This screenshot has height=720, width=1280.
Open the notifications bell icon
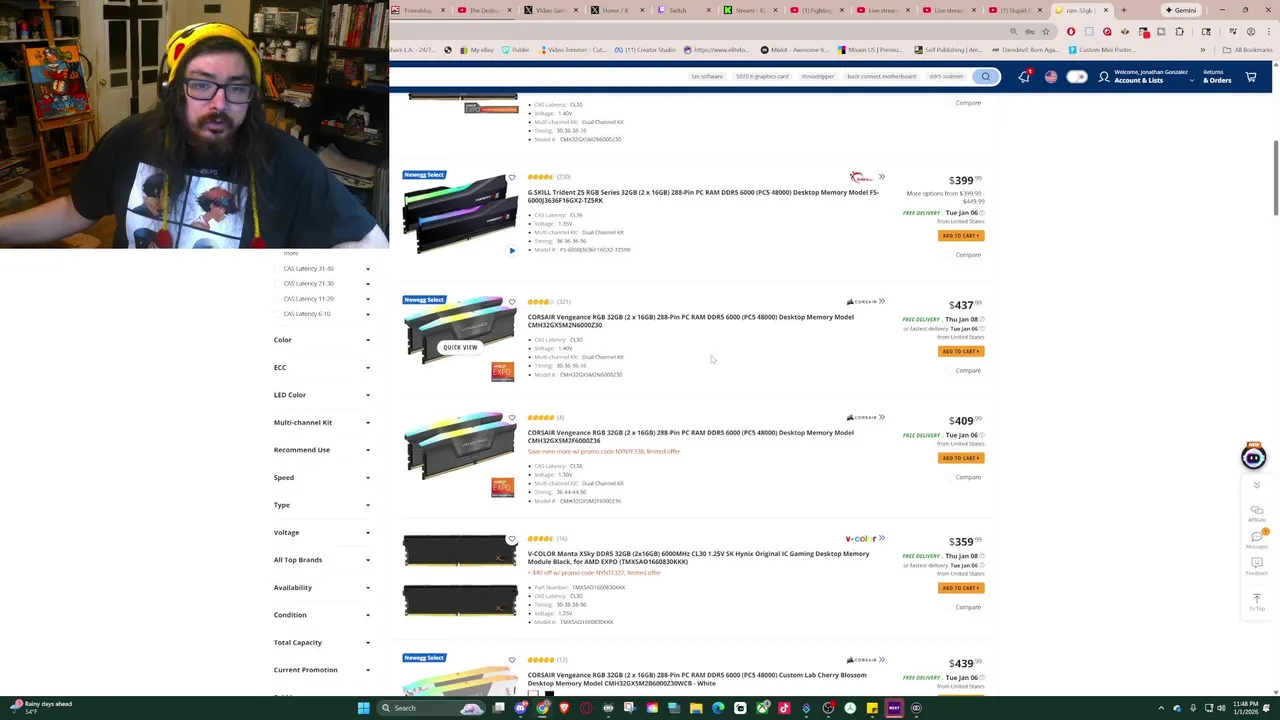click(1024, 77)
